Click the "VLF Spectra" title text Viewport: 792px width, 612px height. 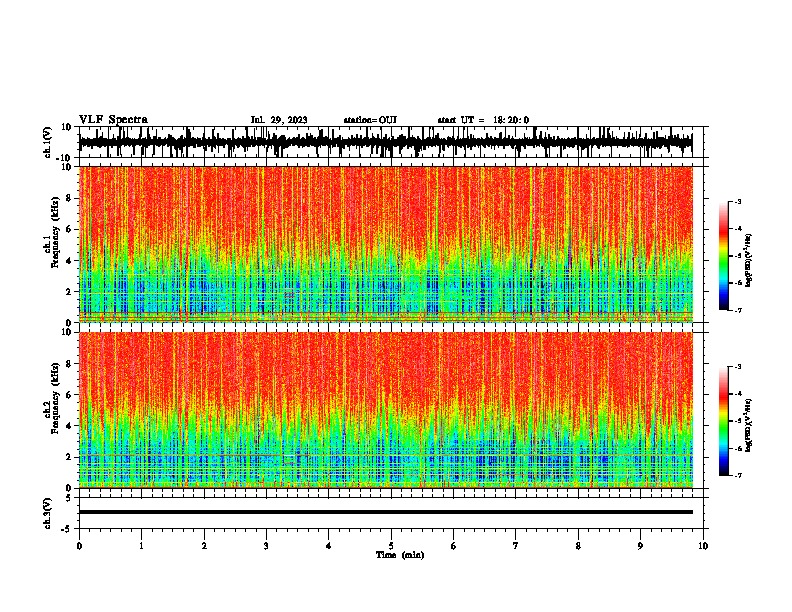pos(113,120)
